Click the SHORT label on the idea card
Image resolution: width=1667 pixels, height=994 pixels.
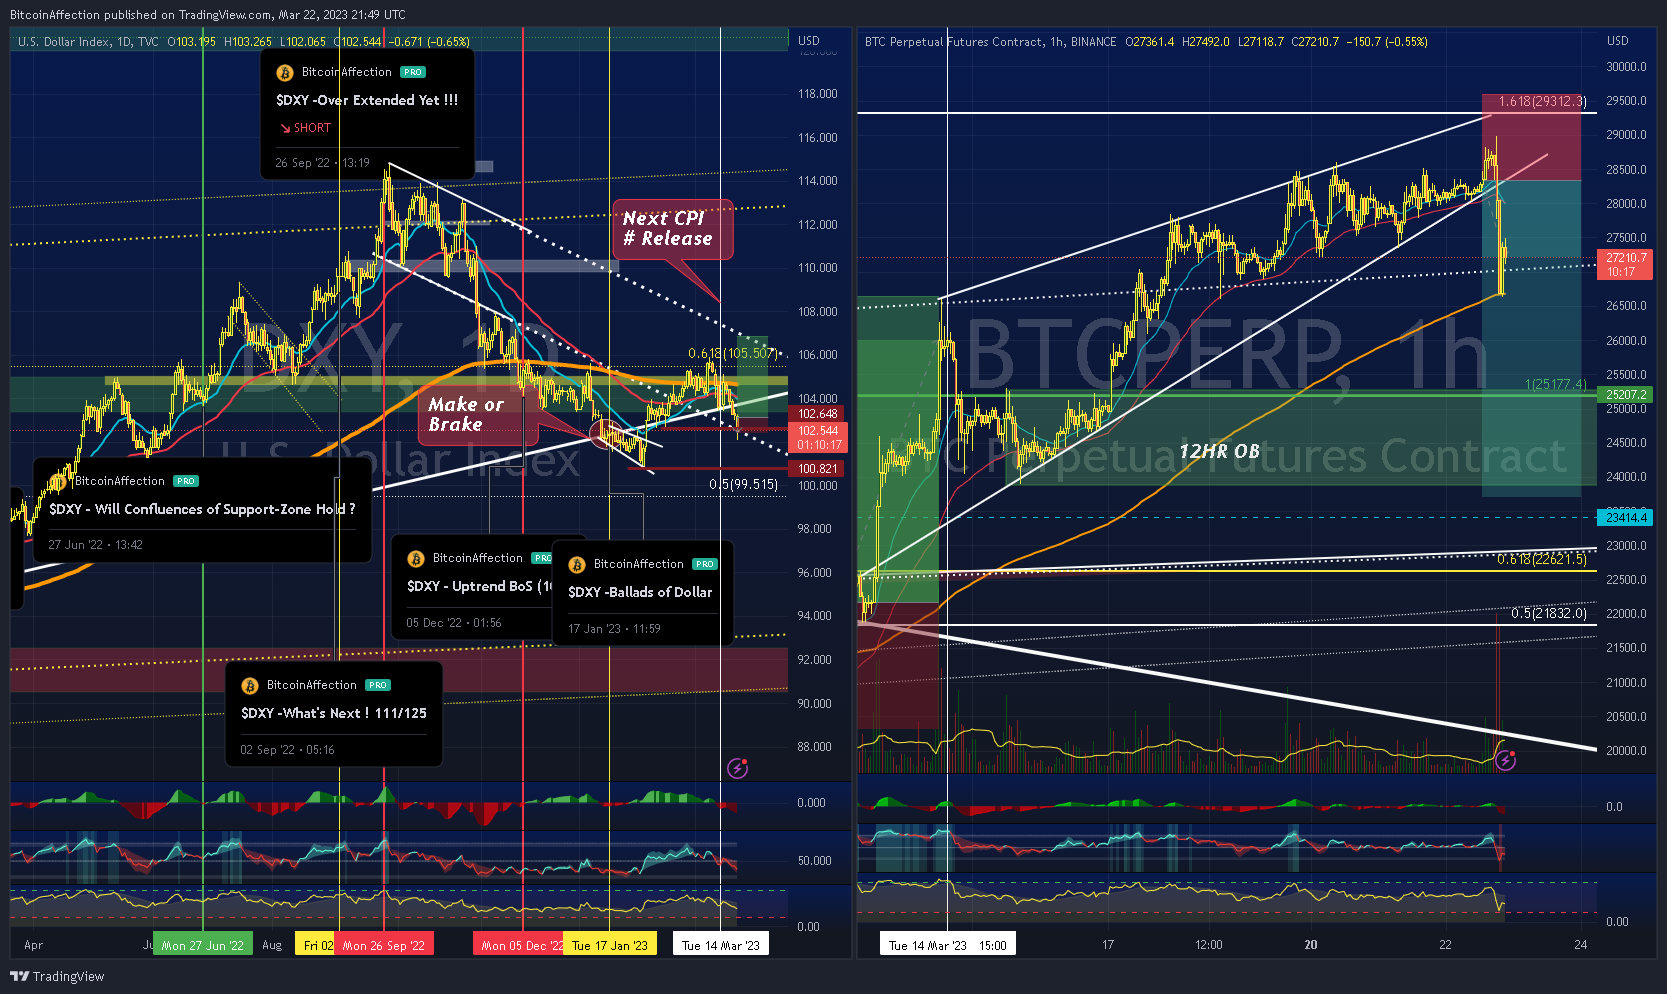tap(312, 128)
